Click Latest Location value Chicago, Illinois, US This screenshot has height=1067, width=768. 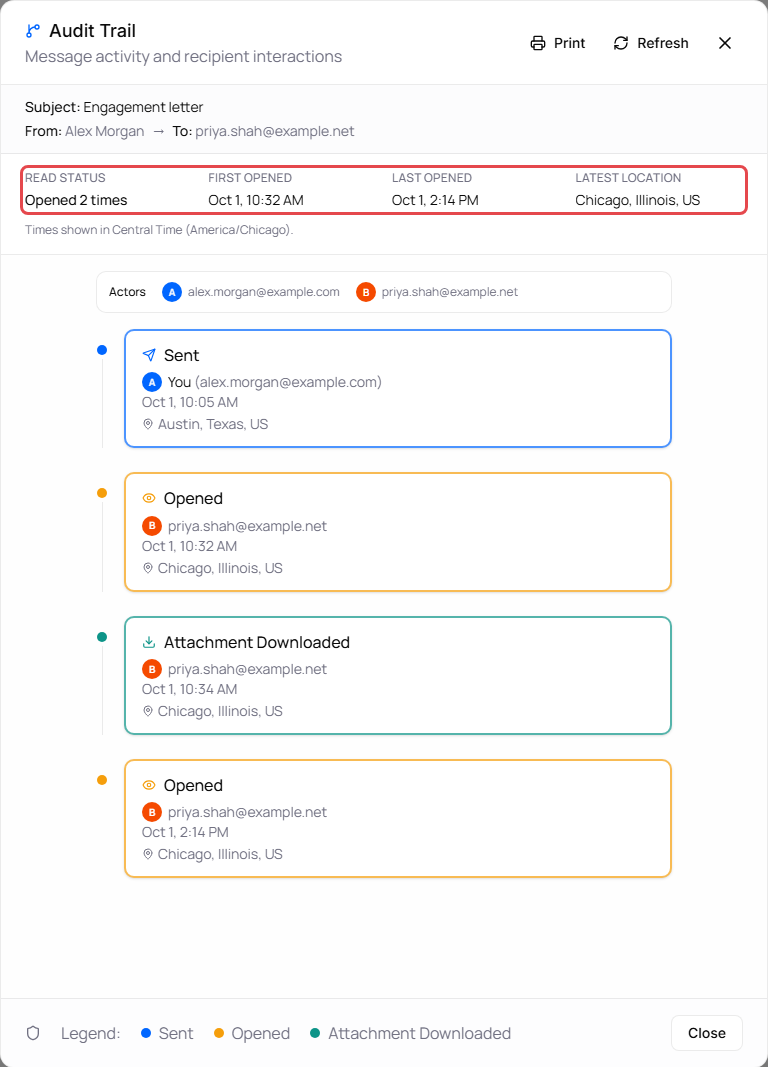tap(637, 200)
